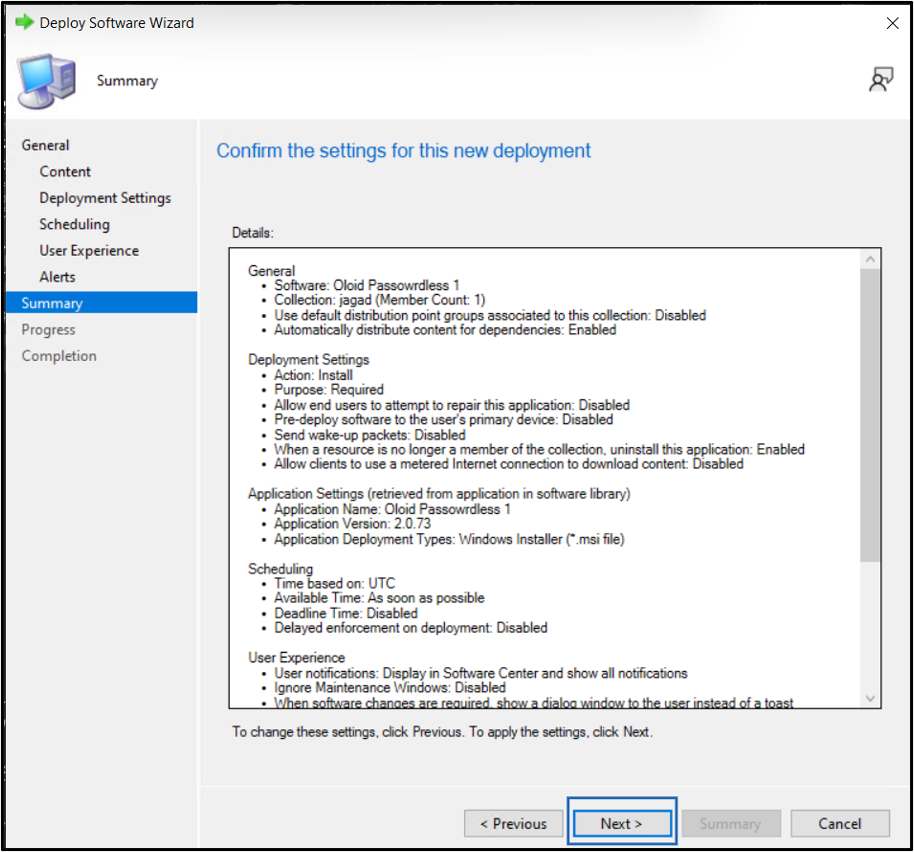Click 'Pre-deploy software to the user's primary device'
914x852 pixels.
[444, 420]
